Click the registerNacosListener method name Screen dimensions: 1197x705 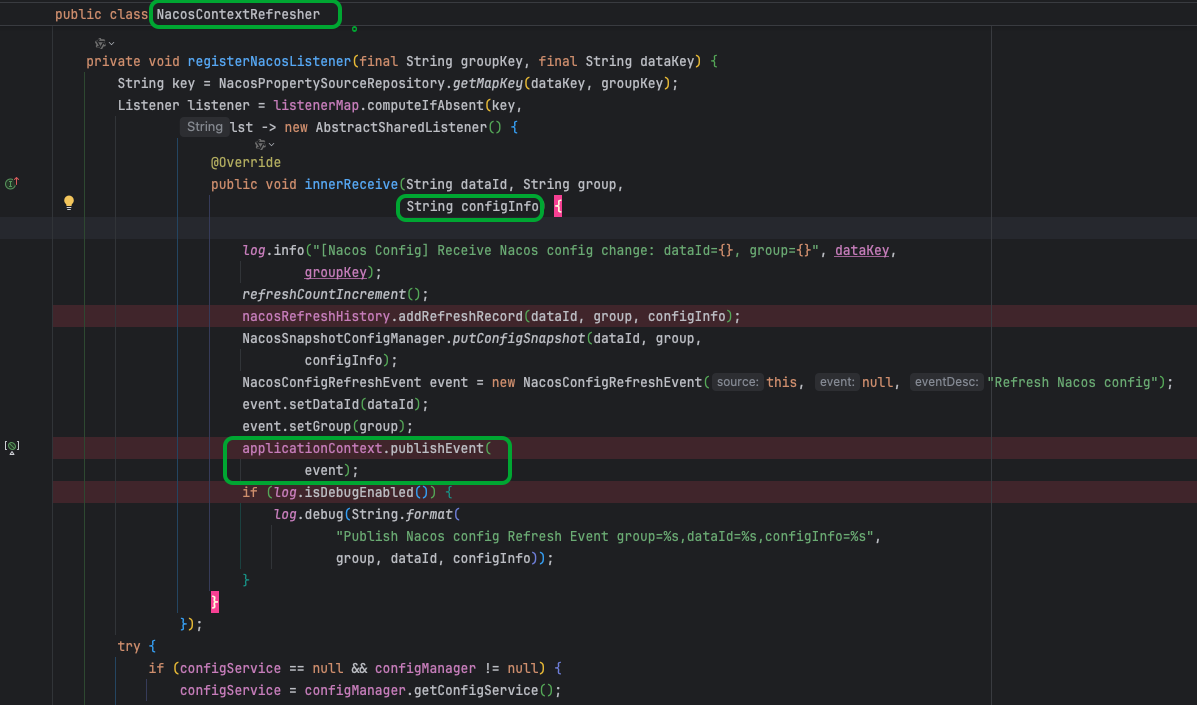click(x=269, y=61)
